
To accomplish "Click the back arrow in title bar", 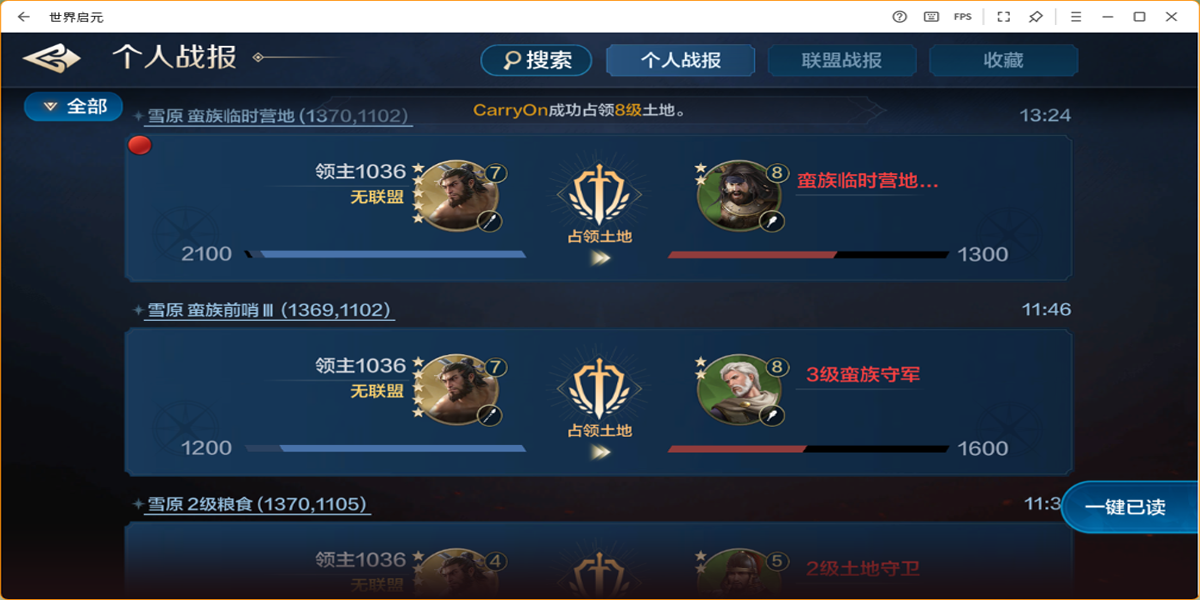I will pos(24,17).
